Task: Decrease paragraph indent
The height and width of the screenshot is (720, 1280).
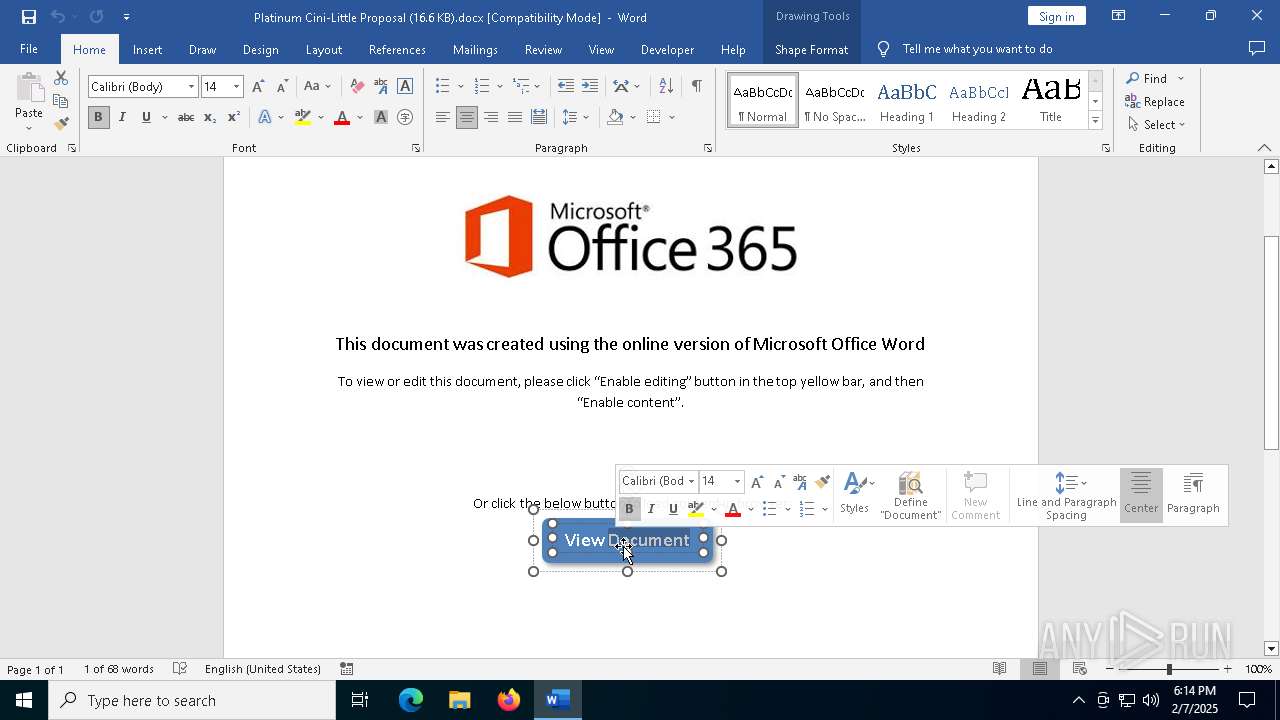Action: click(566, 87)
